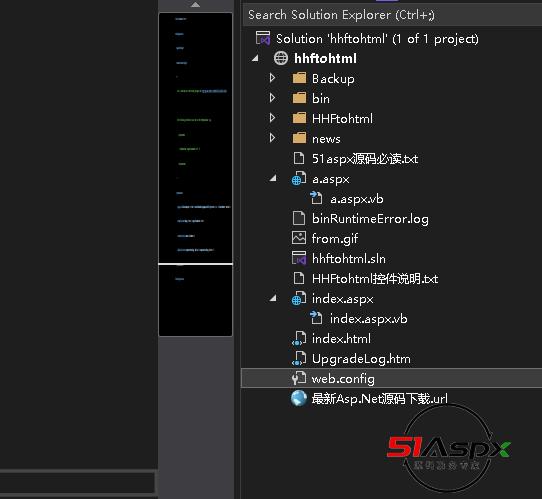Viewport: 542px width, 499px height.
Task: Select the binRuntimeError.log file name
Action: coord(370,219)
